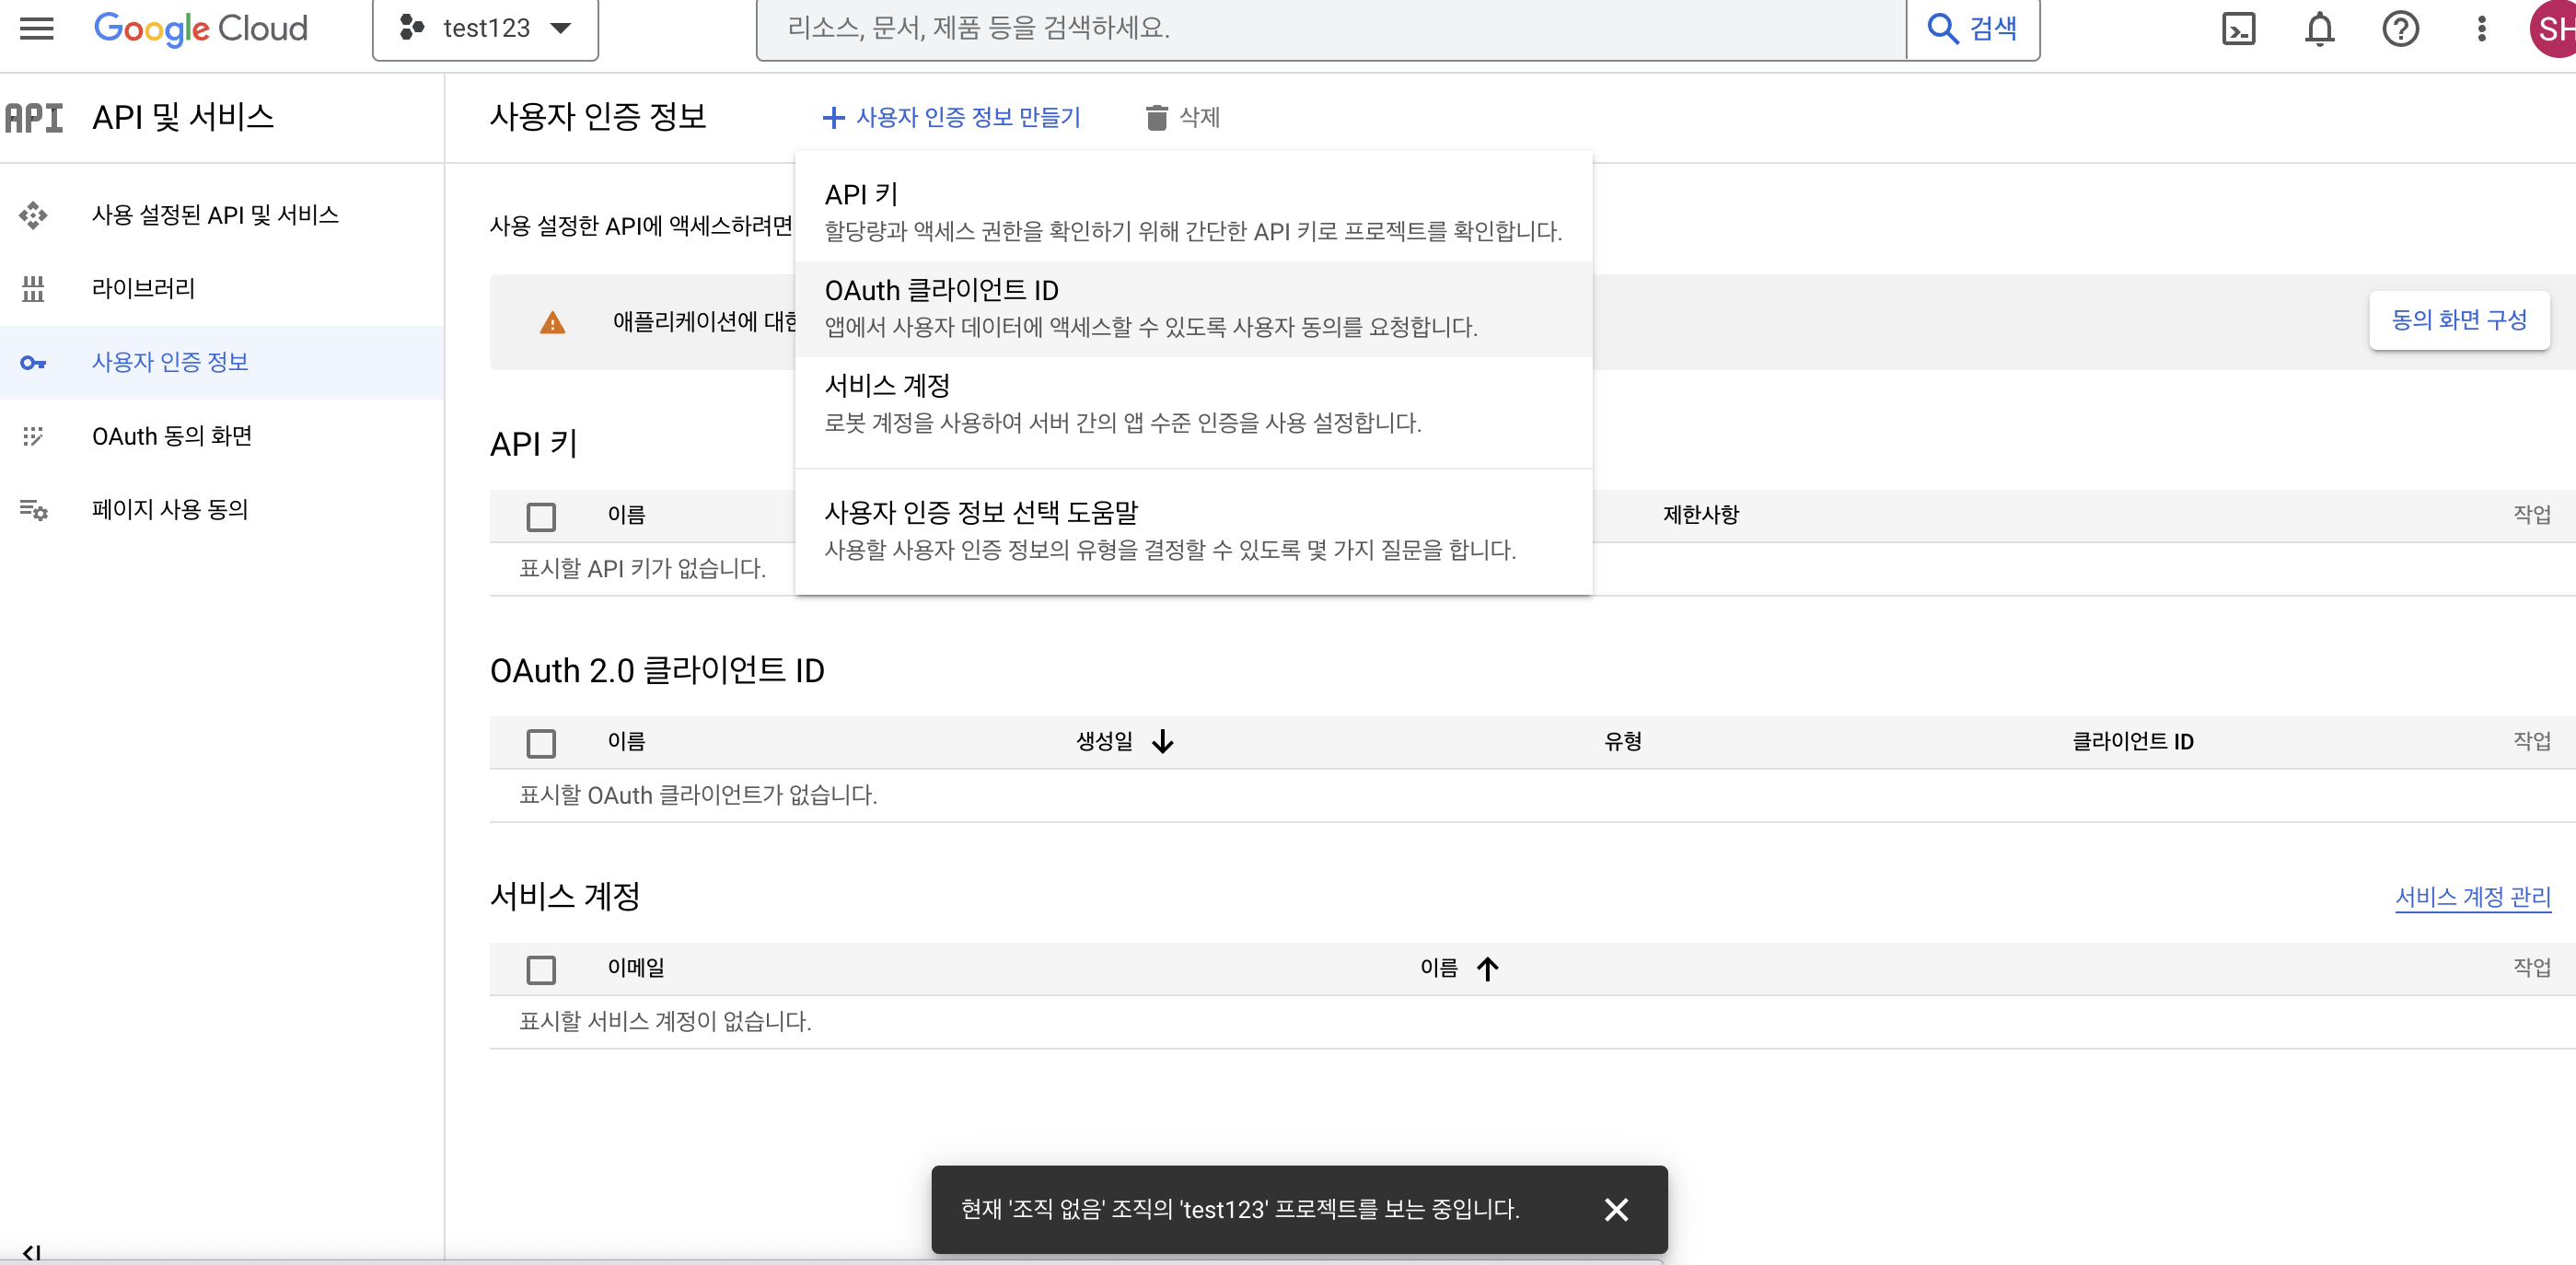This screenshot has width=2576, height=1265.
Task: Click the resource search input field
Action: tap(1330, 28)
